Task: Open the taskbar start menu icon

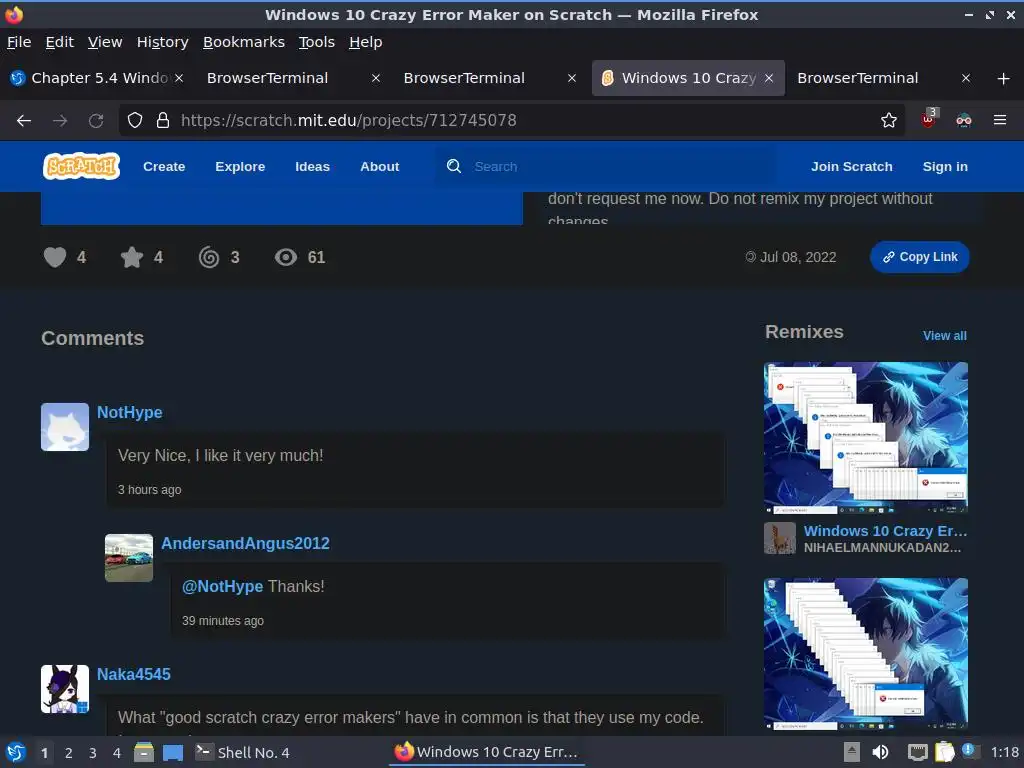Action: tap(16, 752)
